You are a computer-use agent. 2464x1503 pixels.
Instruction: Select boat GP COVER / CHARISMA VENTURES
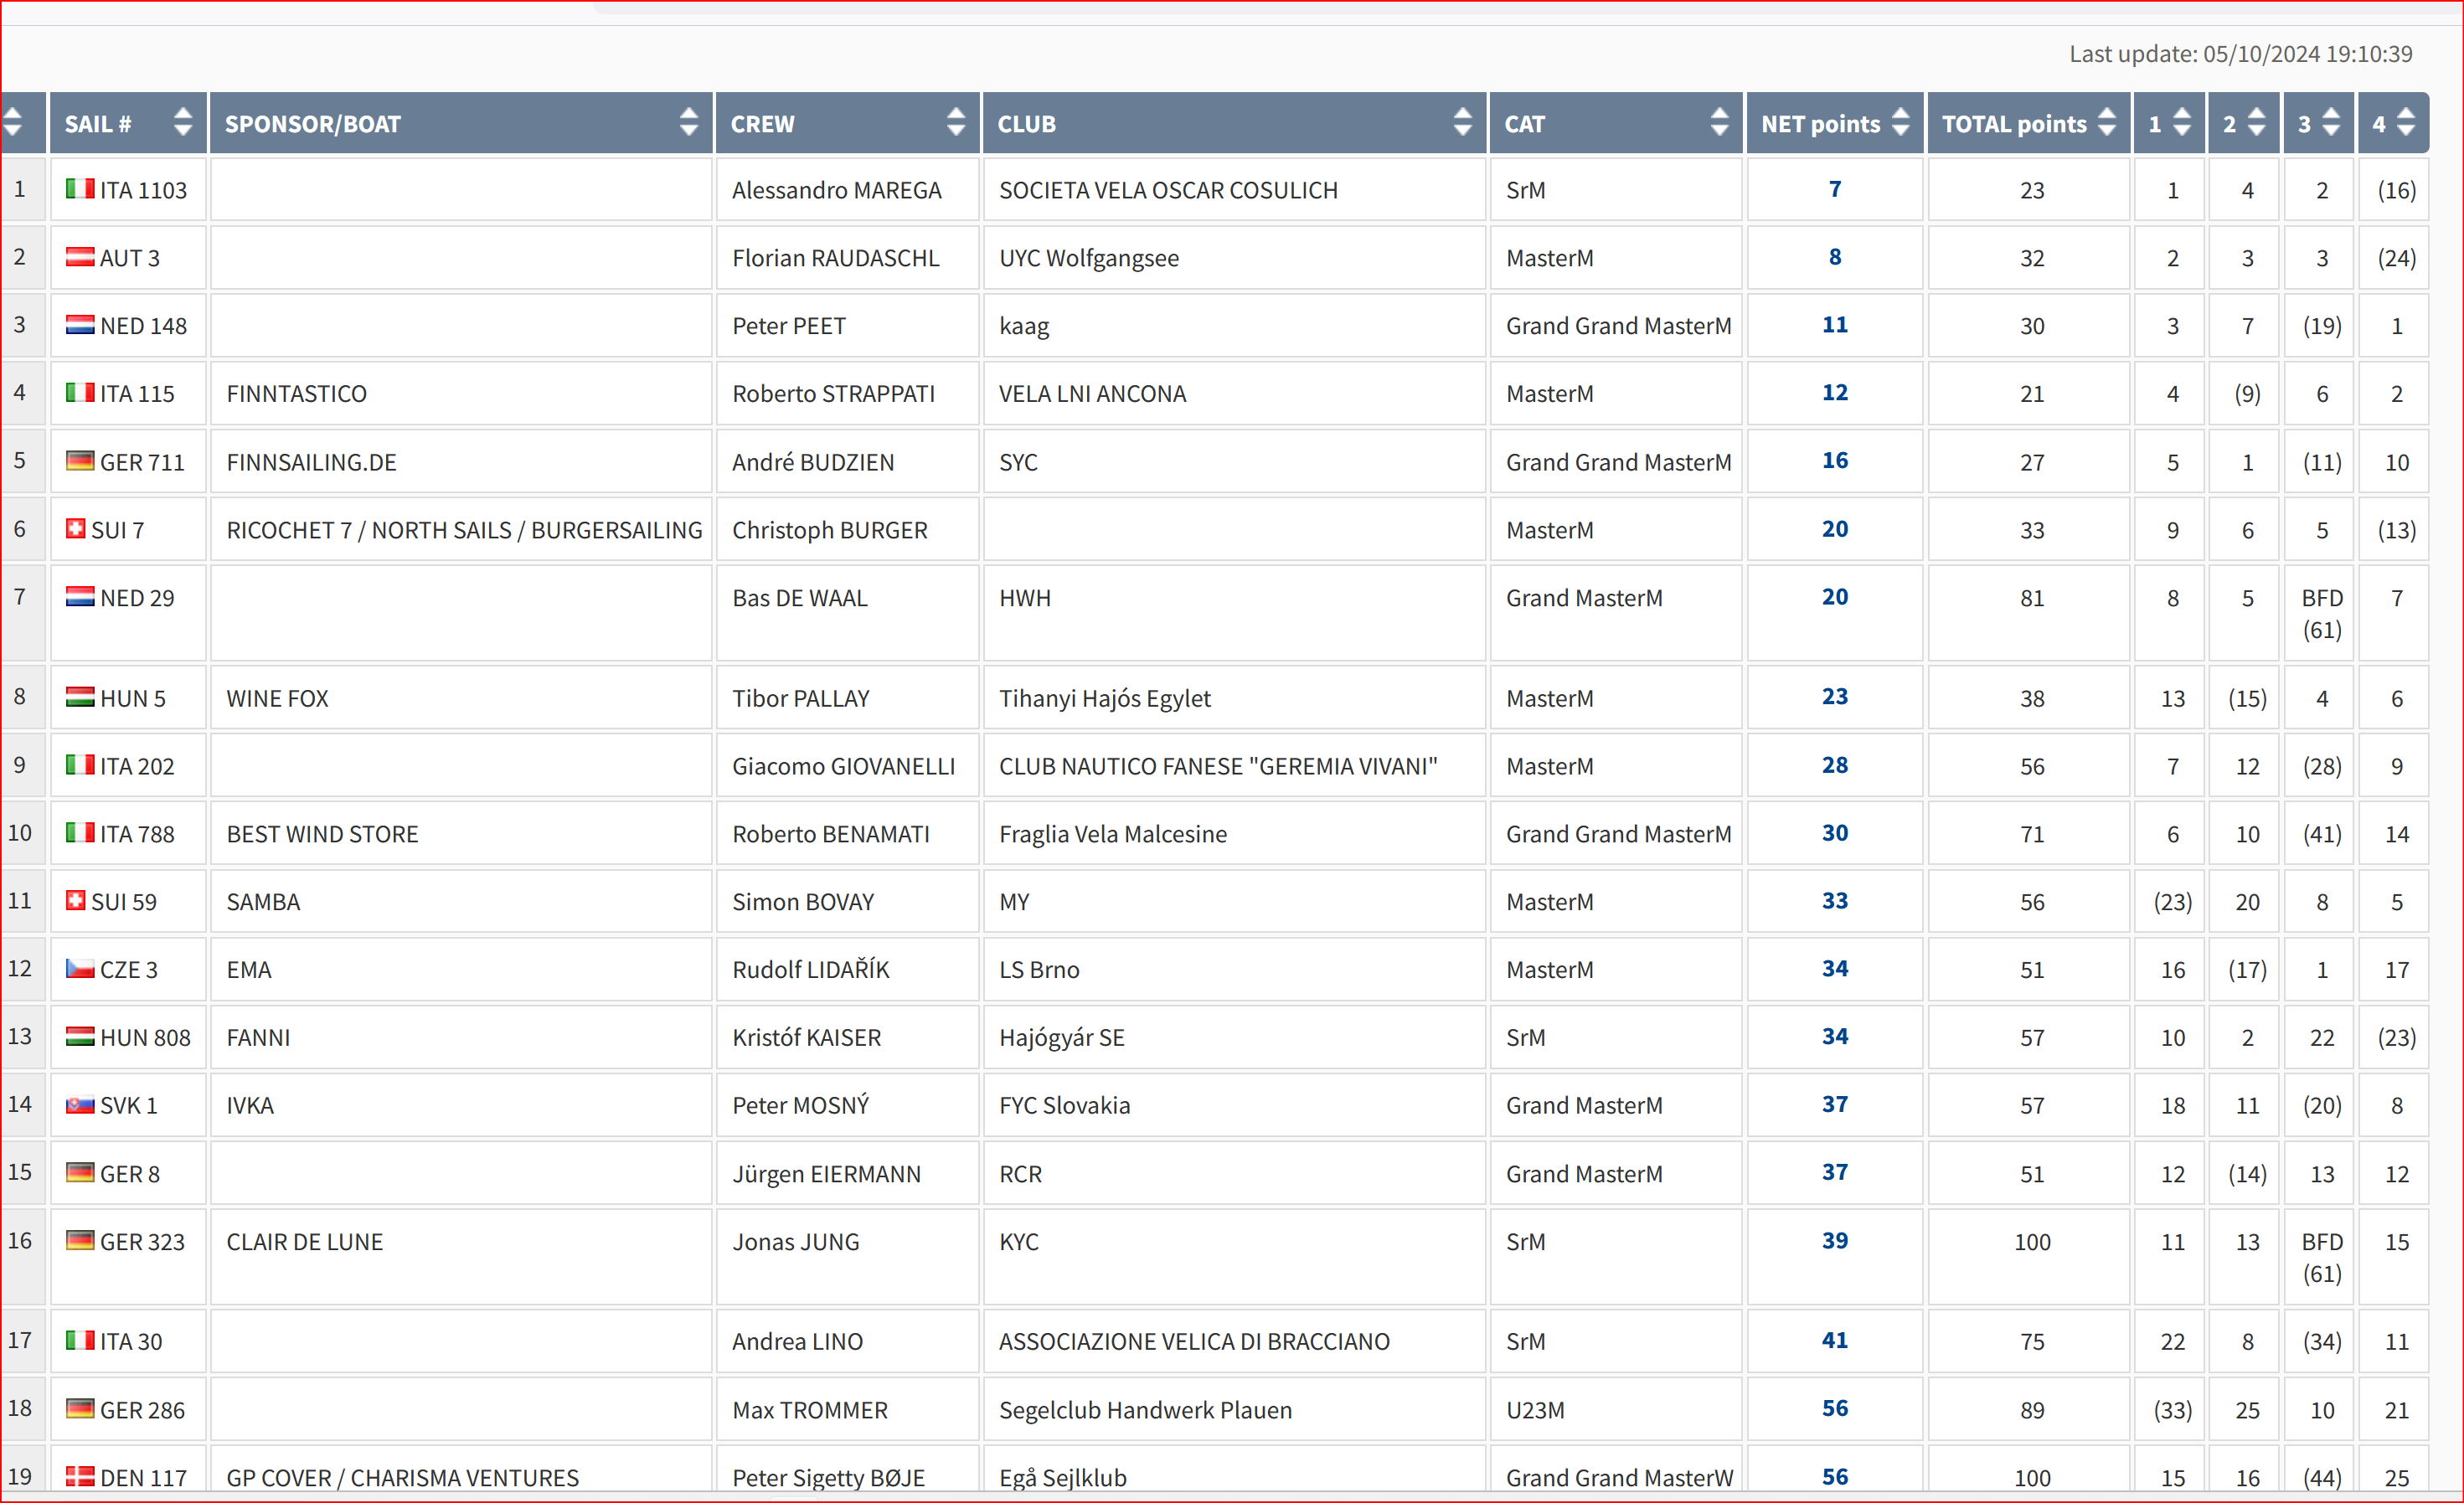pyautogui.click(x=402, y=1477)
